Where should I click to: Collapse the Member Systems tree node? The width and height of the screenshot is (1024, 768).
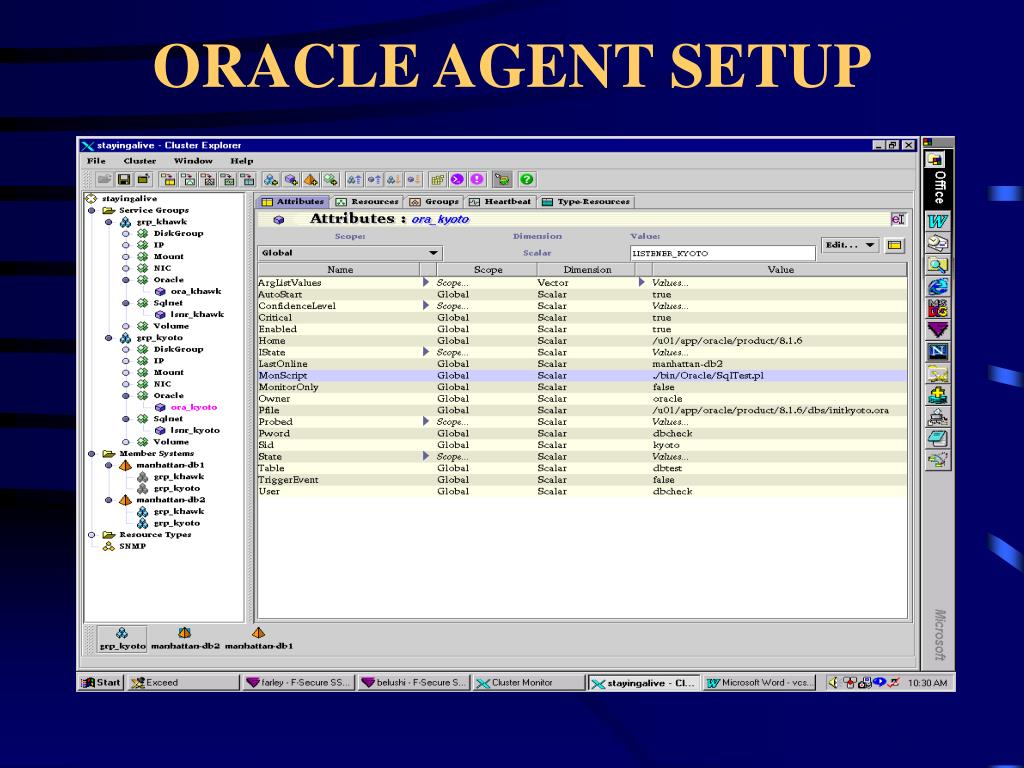coord(92,453)
